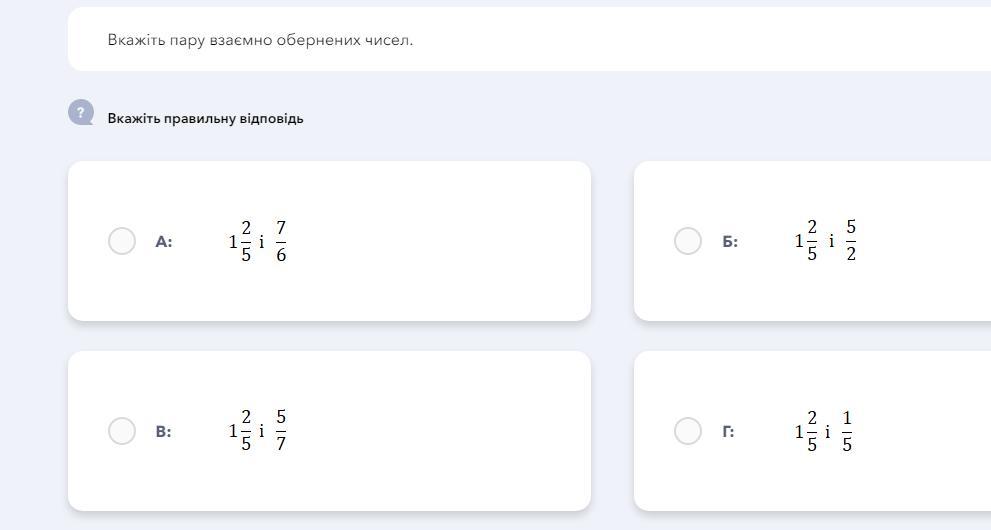The width and height of the screenshot is (991, 530).
Task: Click the mixed number in answer Б
Action: click(806, 241)
